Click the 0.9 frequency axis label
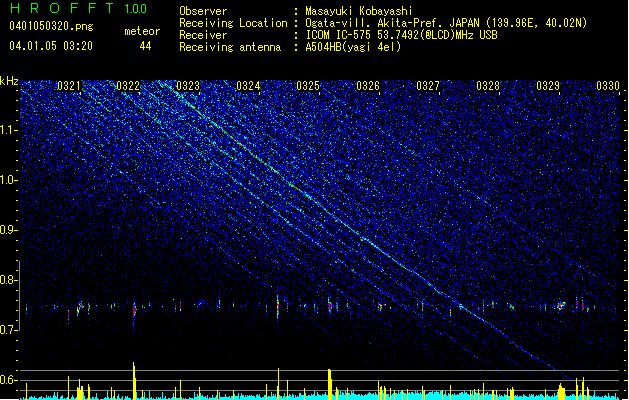Image resolution: width=629 pixels, height=400 pixels. [x=9, y=230]
